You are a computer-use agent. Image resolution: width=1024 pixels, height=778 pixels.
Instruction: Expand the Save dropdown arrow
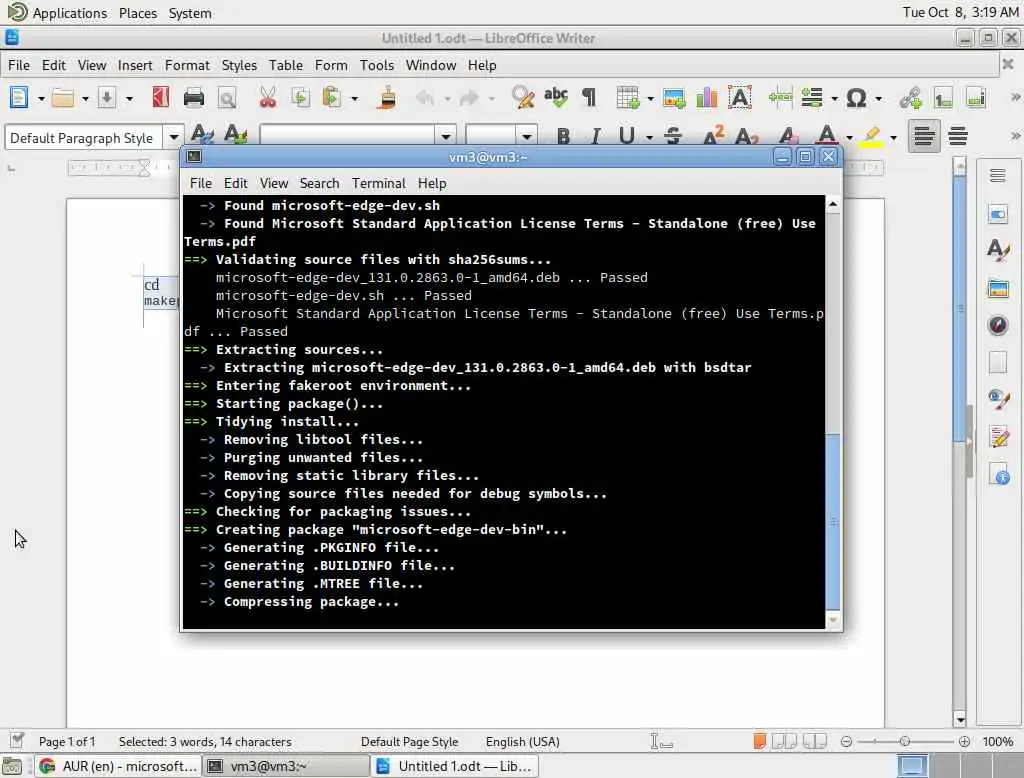pos(129,99)
